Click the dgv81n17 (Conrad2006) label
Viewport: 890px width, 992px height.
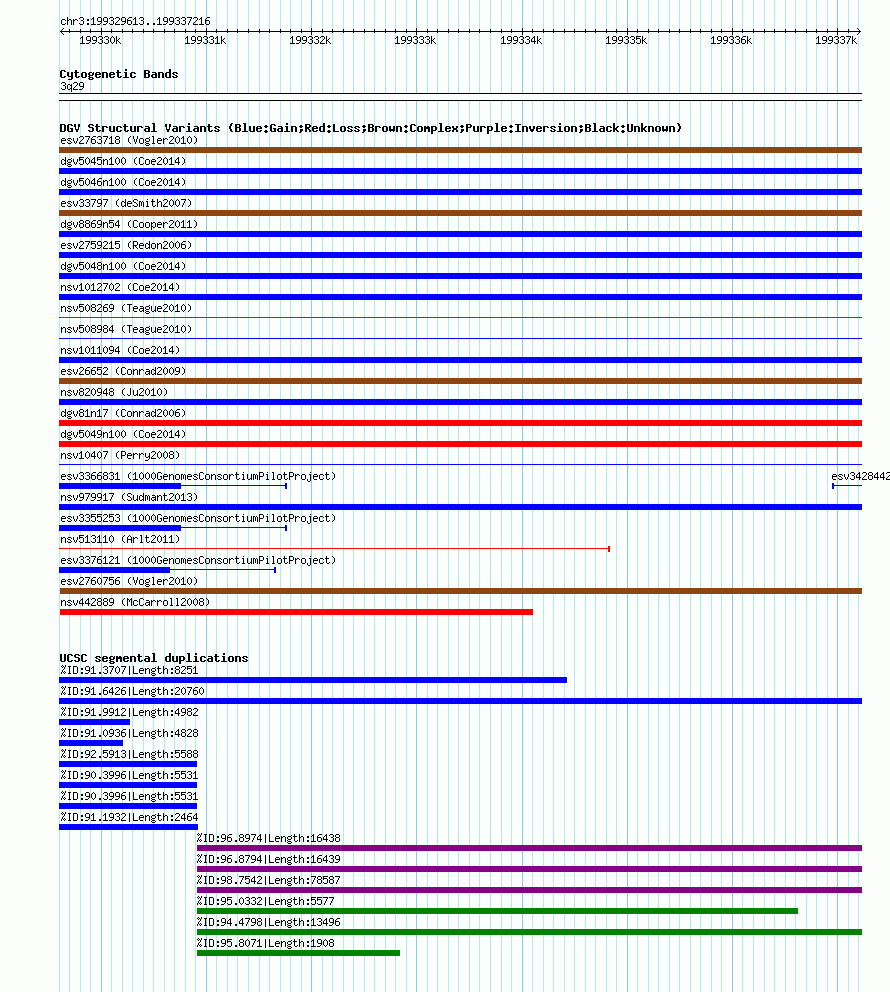pos(123,413)
